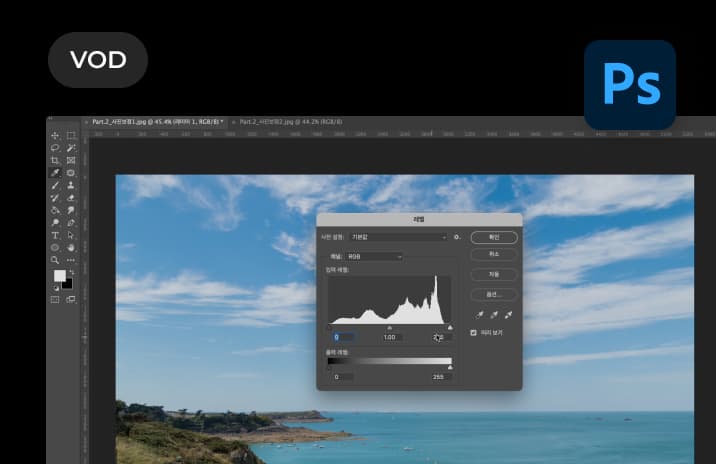
Task: Open the preset options gear menu
Action: point(457,237)
